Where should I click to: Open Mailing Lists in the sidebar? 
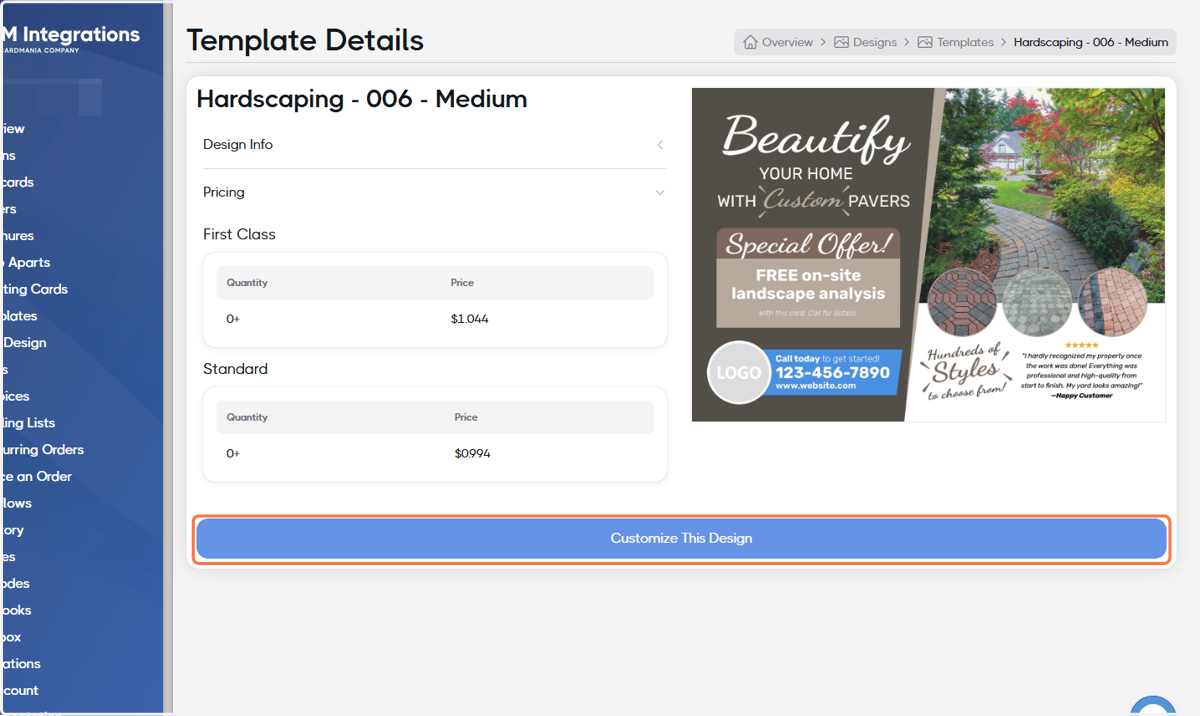28,423
